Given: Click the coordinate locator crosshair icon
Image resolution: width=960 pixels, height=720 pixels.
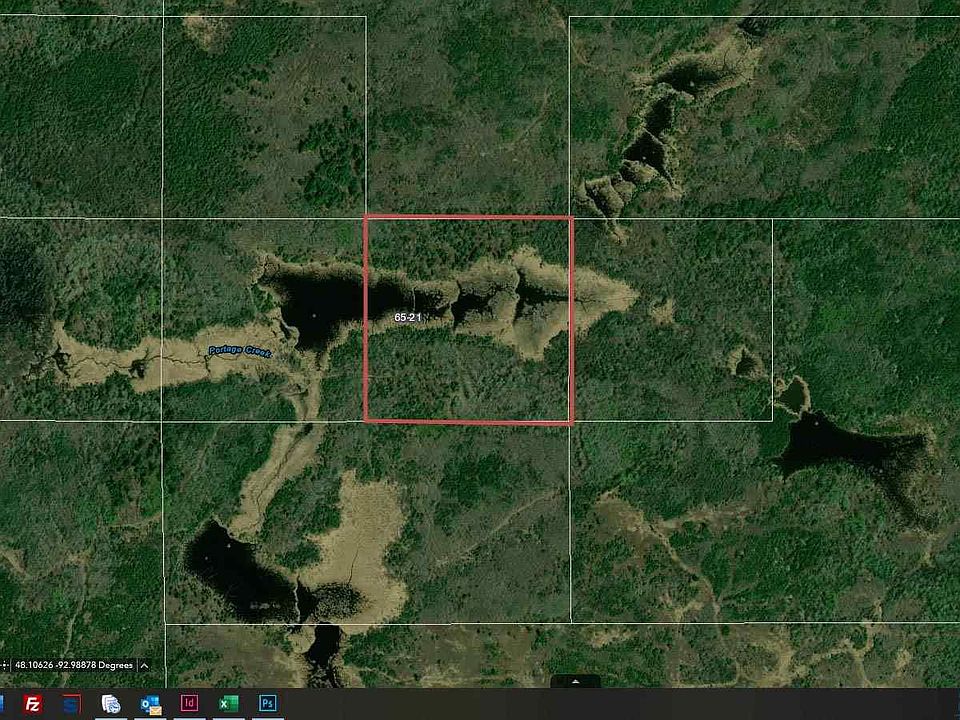Looking at the screenshot, I should pyautogui.click(x=6, y=665).
